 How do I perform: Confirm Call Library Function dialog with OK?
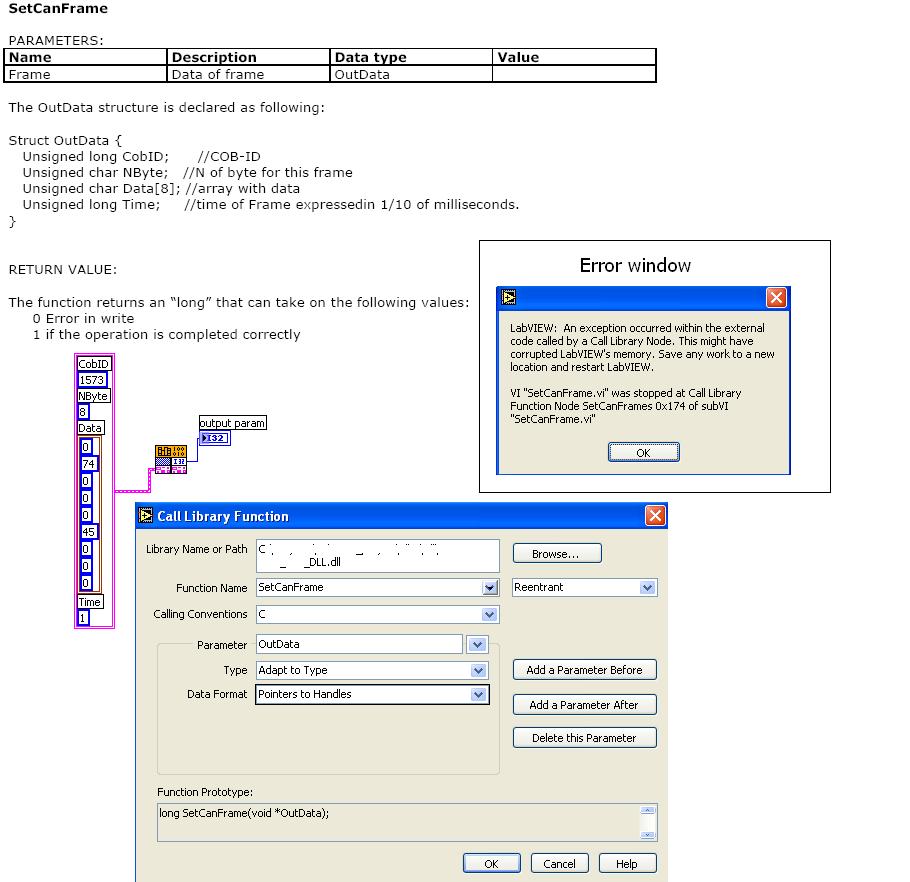(491, 863)
